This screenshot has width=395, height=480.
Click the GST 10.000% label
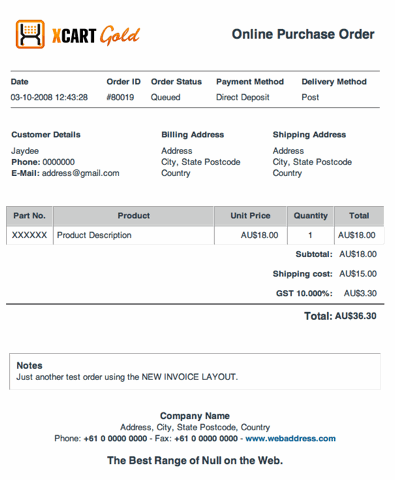[x=304, y=293]
